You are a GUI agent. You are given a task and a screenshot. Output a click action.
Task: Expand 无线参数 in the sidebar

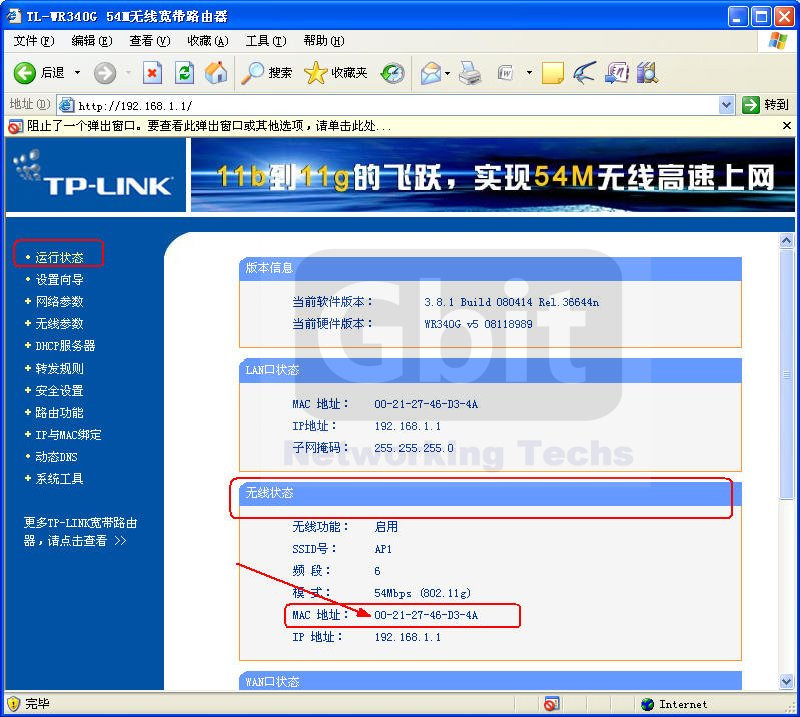(59, 324)
